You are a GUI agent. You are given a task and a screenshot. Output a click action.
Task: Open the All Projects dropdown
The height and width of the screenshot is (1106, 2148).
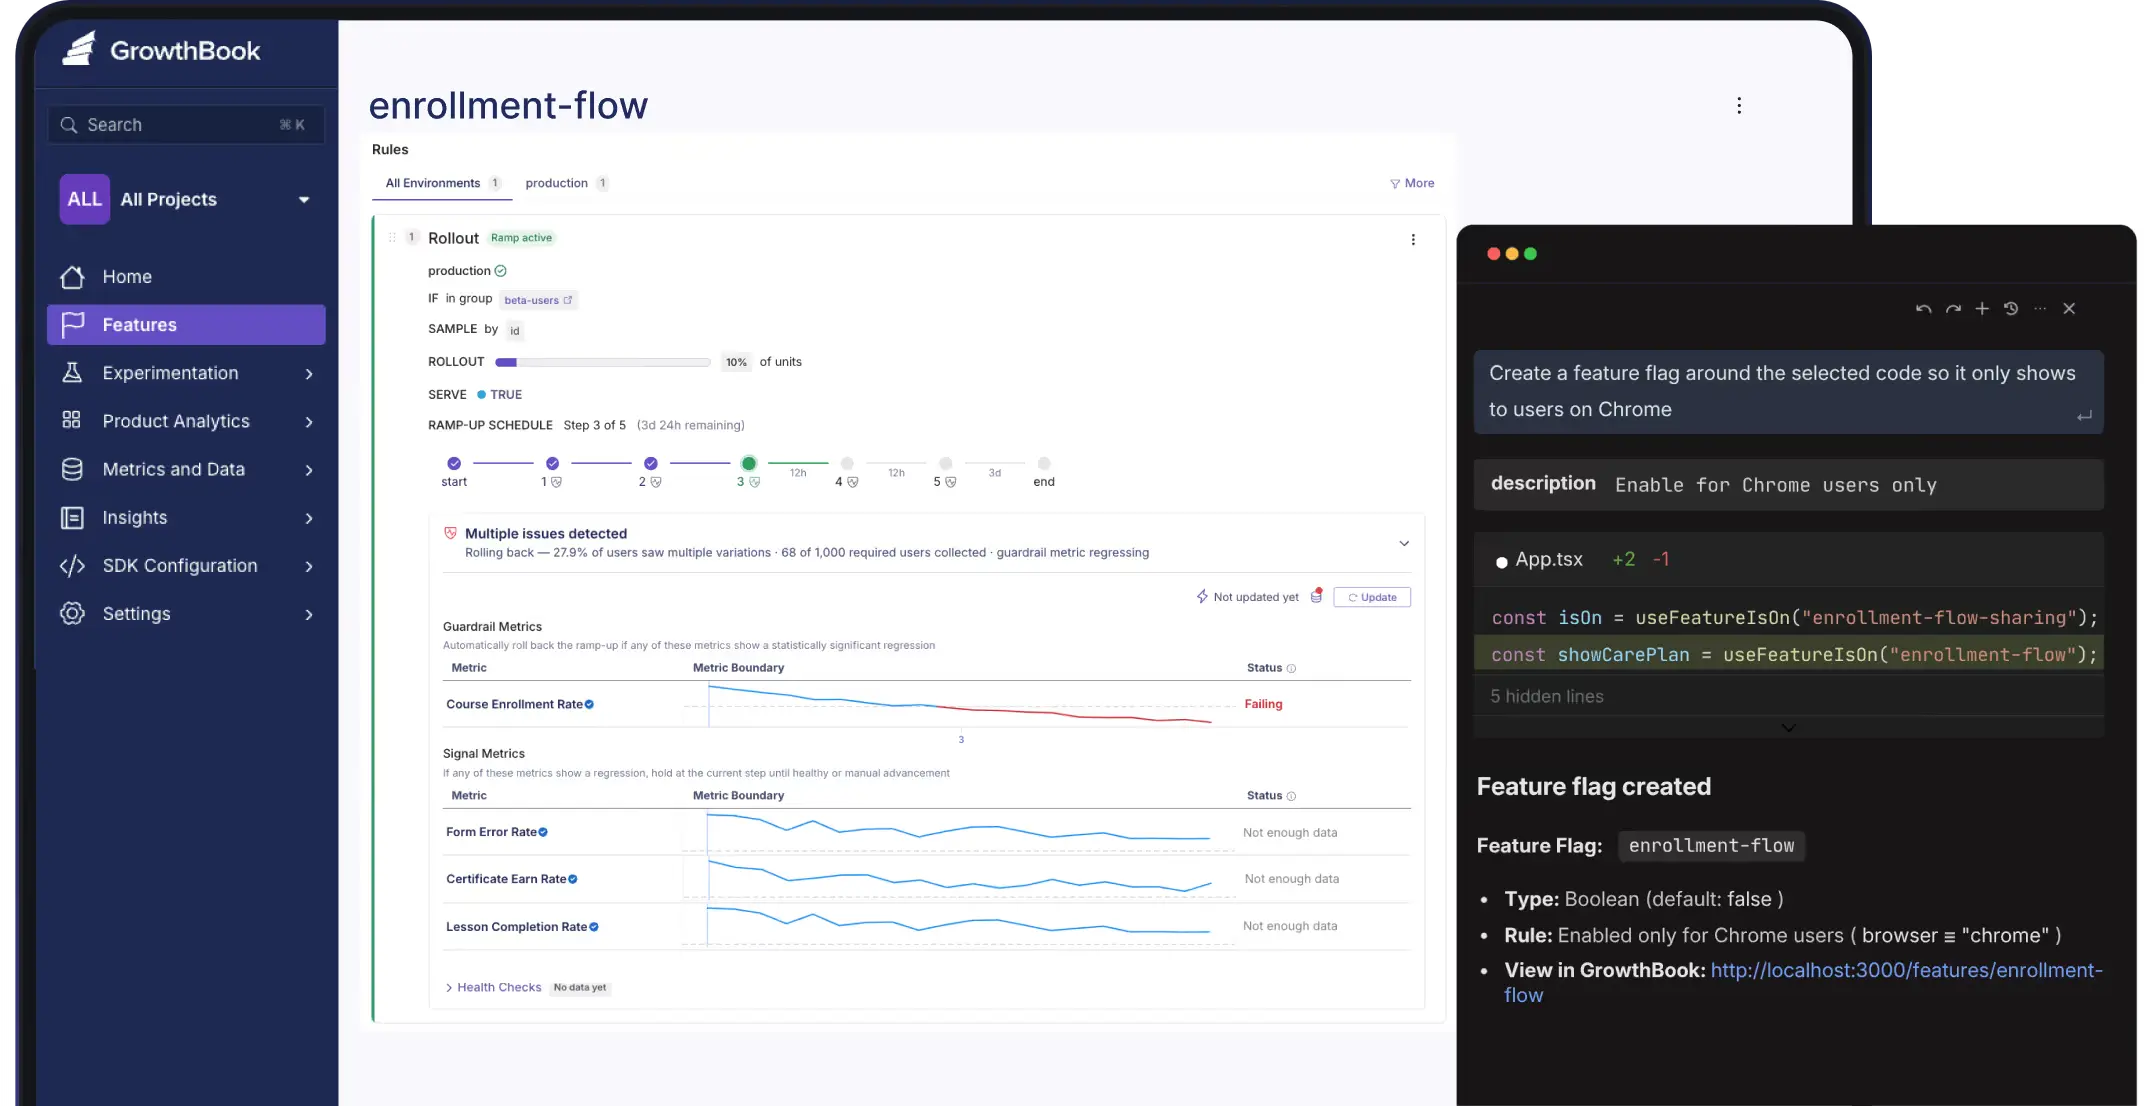(186, 199)
